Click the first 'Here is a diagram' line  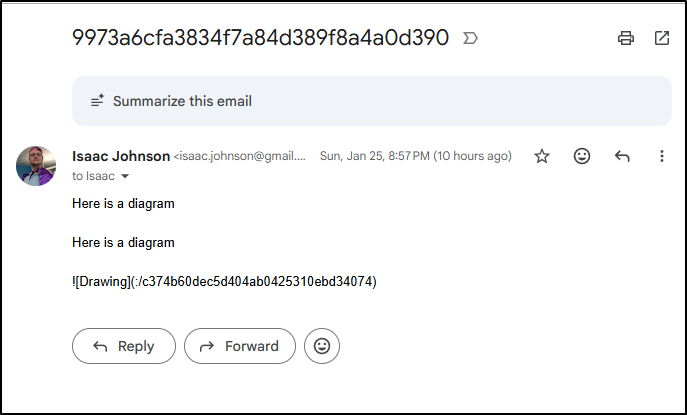click(123, 204)
